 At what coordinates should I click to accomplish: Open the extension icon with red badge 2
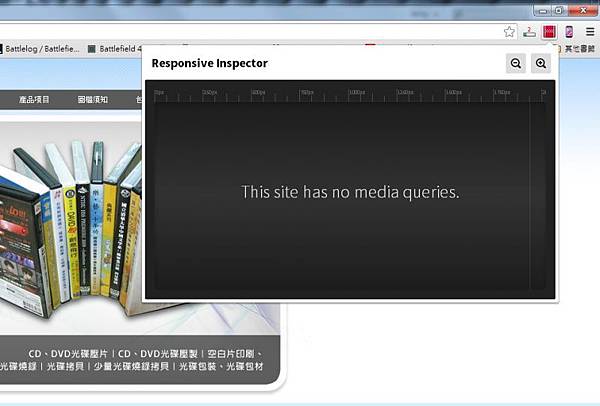pos(529,32)
